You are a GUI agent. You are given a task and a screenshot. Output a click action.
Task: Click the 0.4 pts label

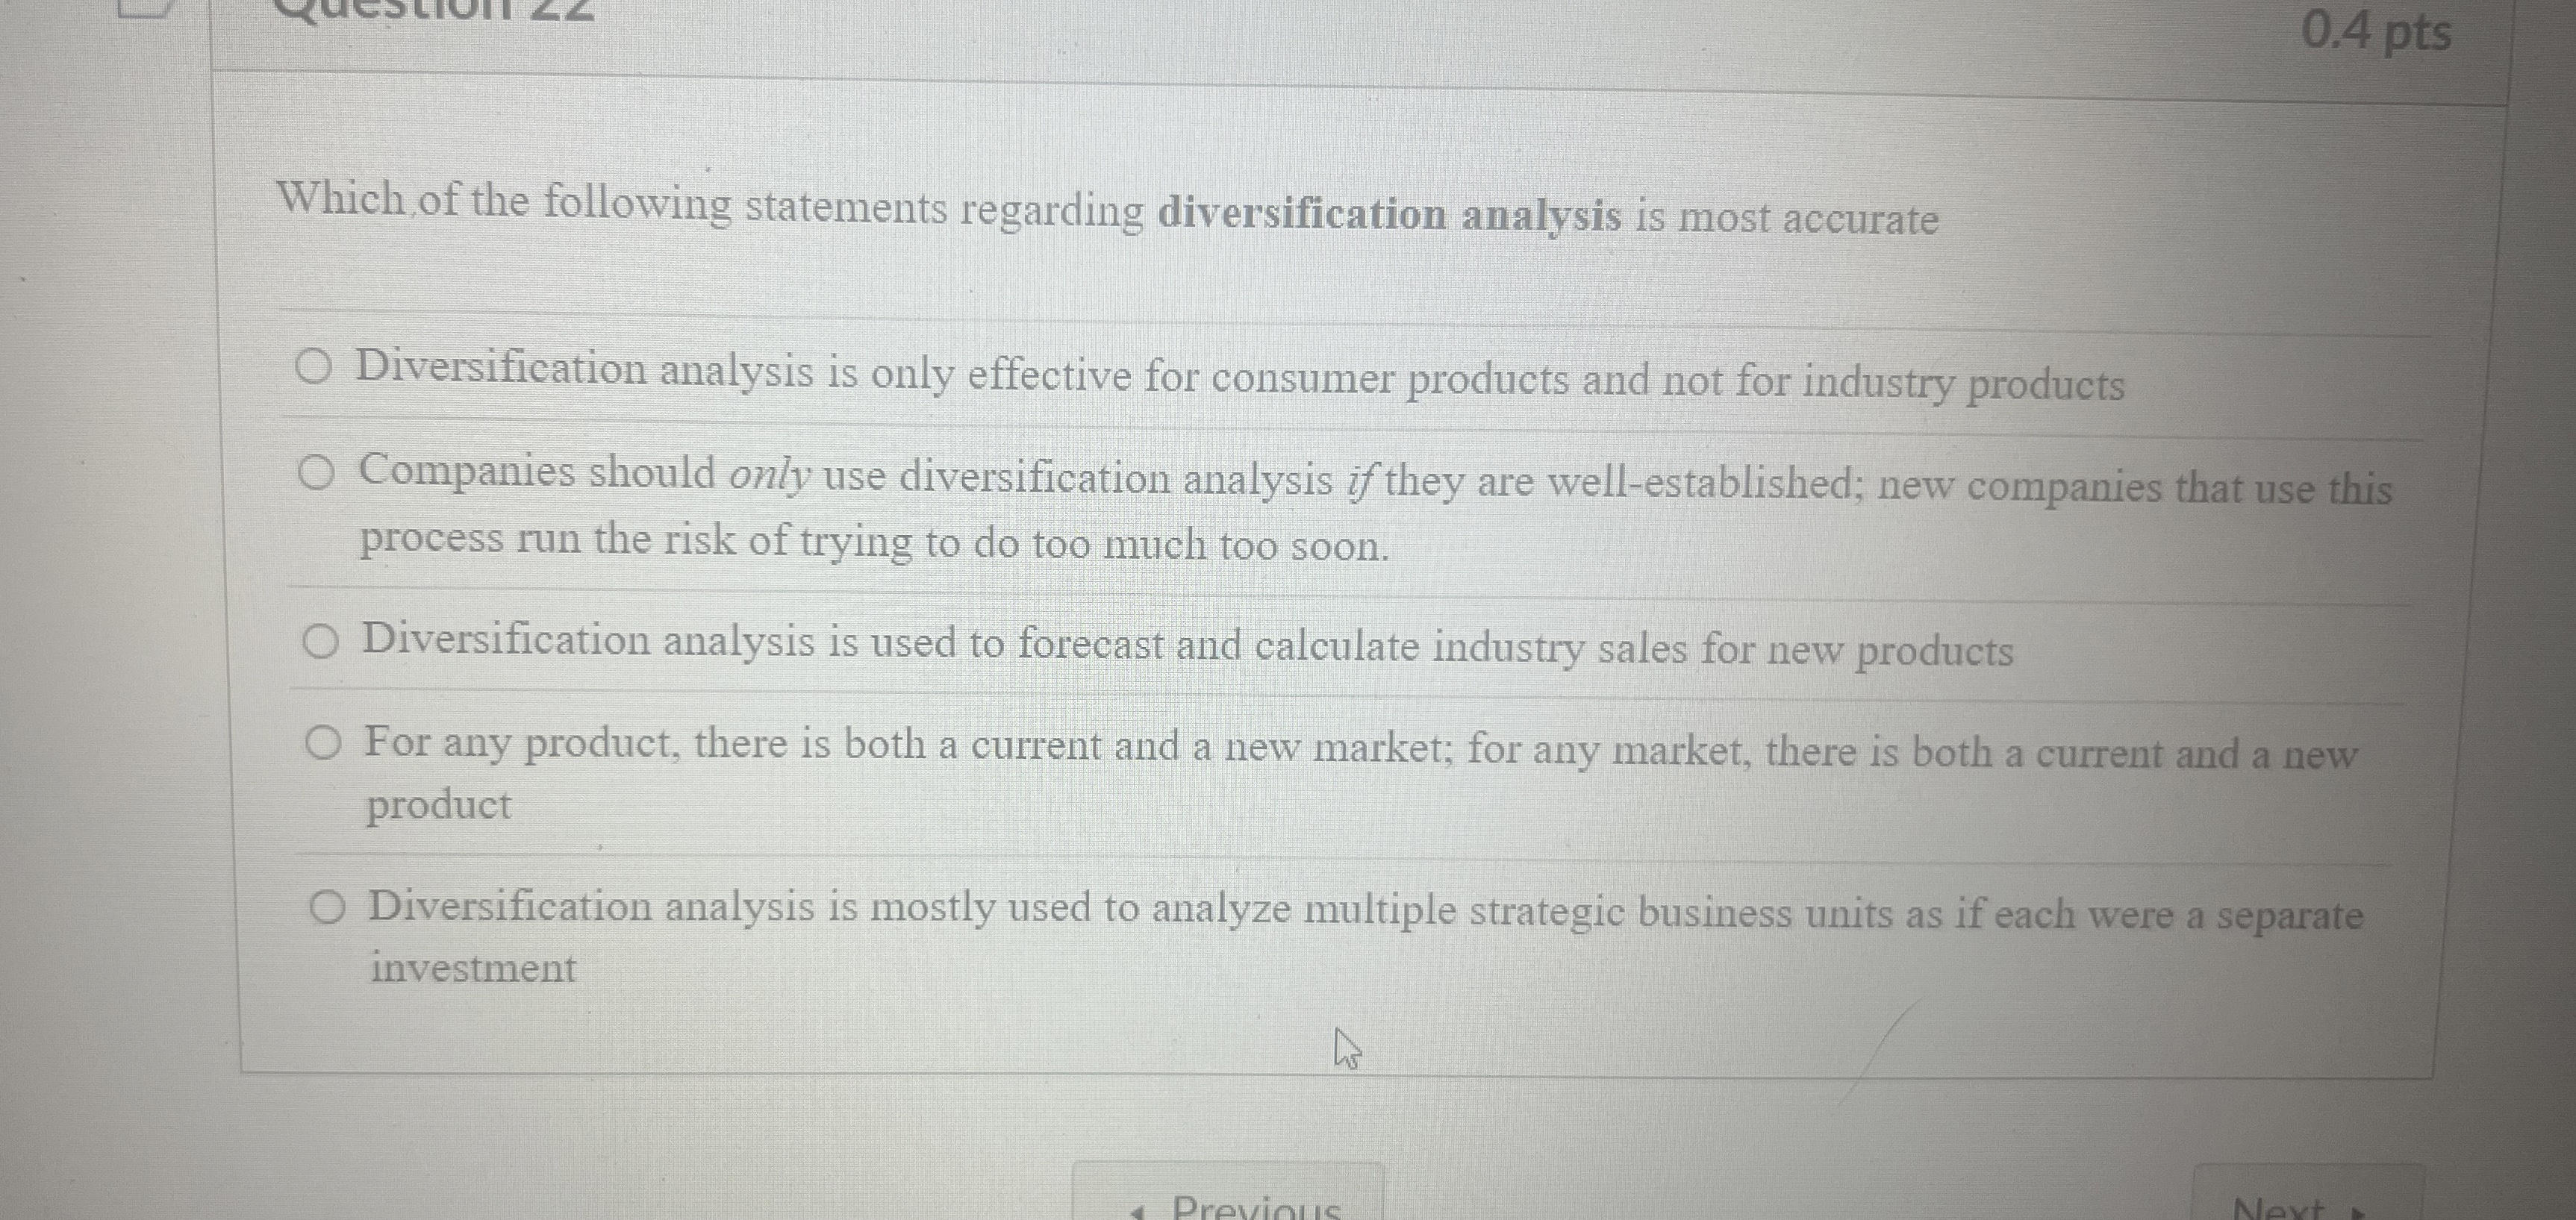[2376, 32]
